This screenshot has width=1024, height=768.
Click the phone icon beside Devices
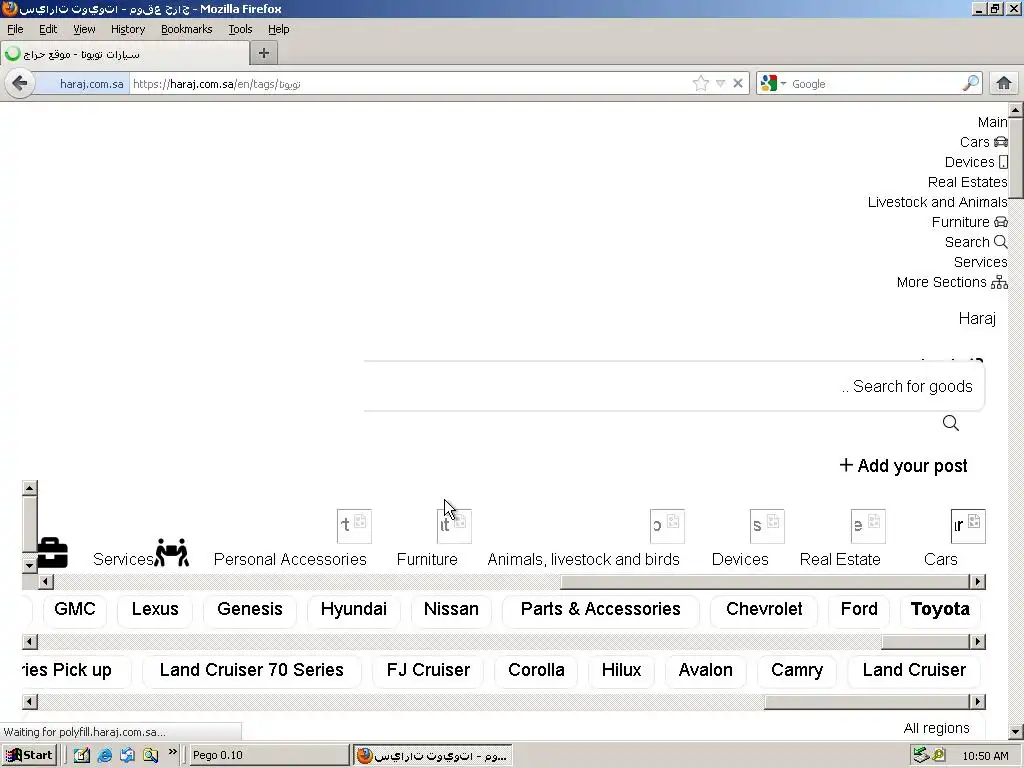point(1003,162)
